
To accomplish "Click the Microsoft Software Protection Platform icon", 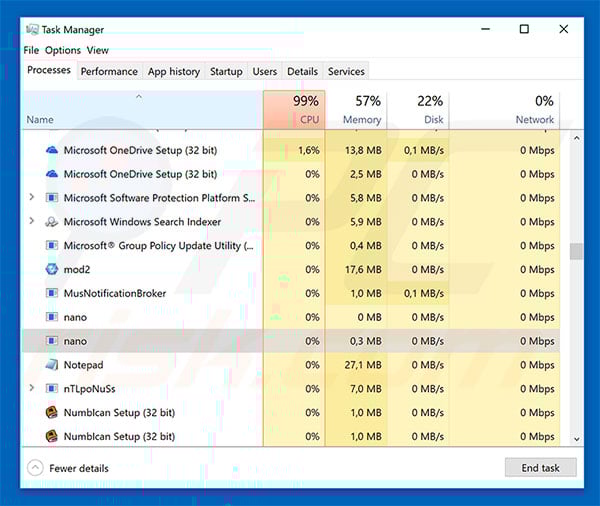I will [x=52, y=198].
